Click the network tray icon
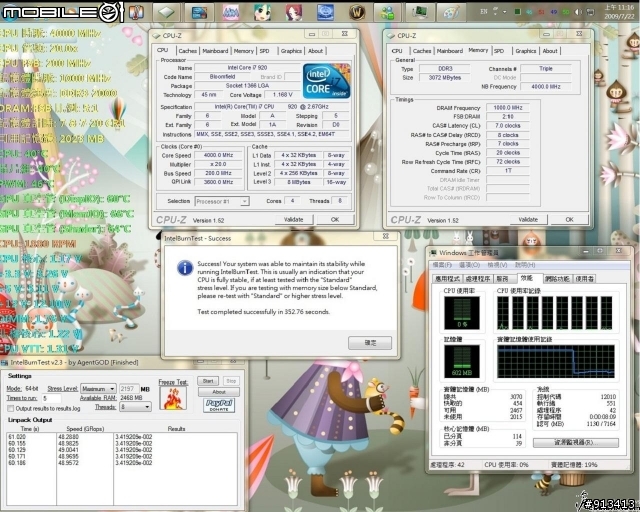Image resolution: width=640 pixels, height=512 pixels. pyautogui.click(x=591, y=12)
